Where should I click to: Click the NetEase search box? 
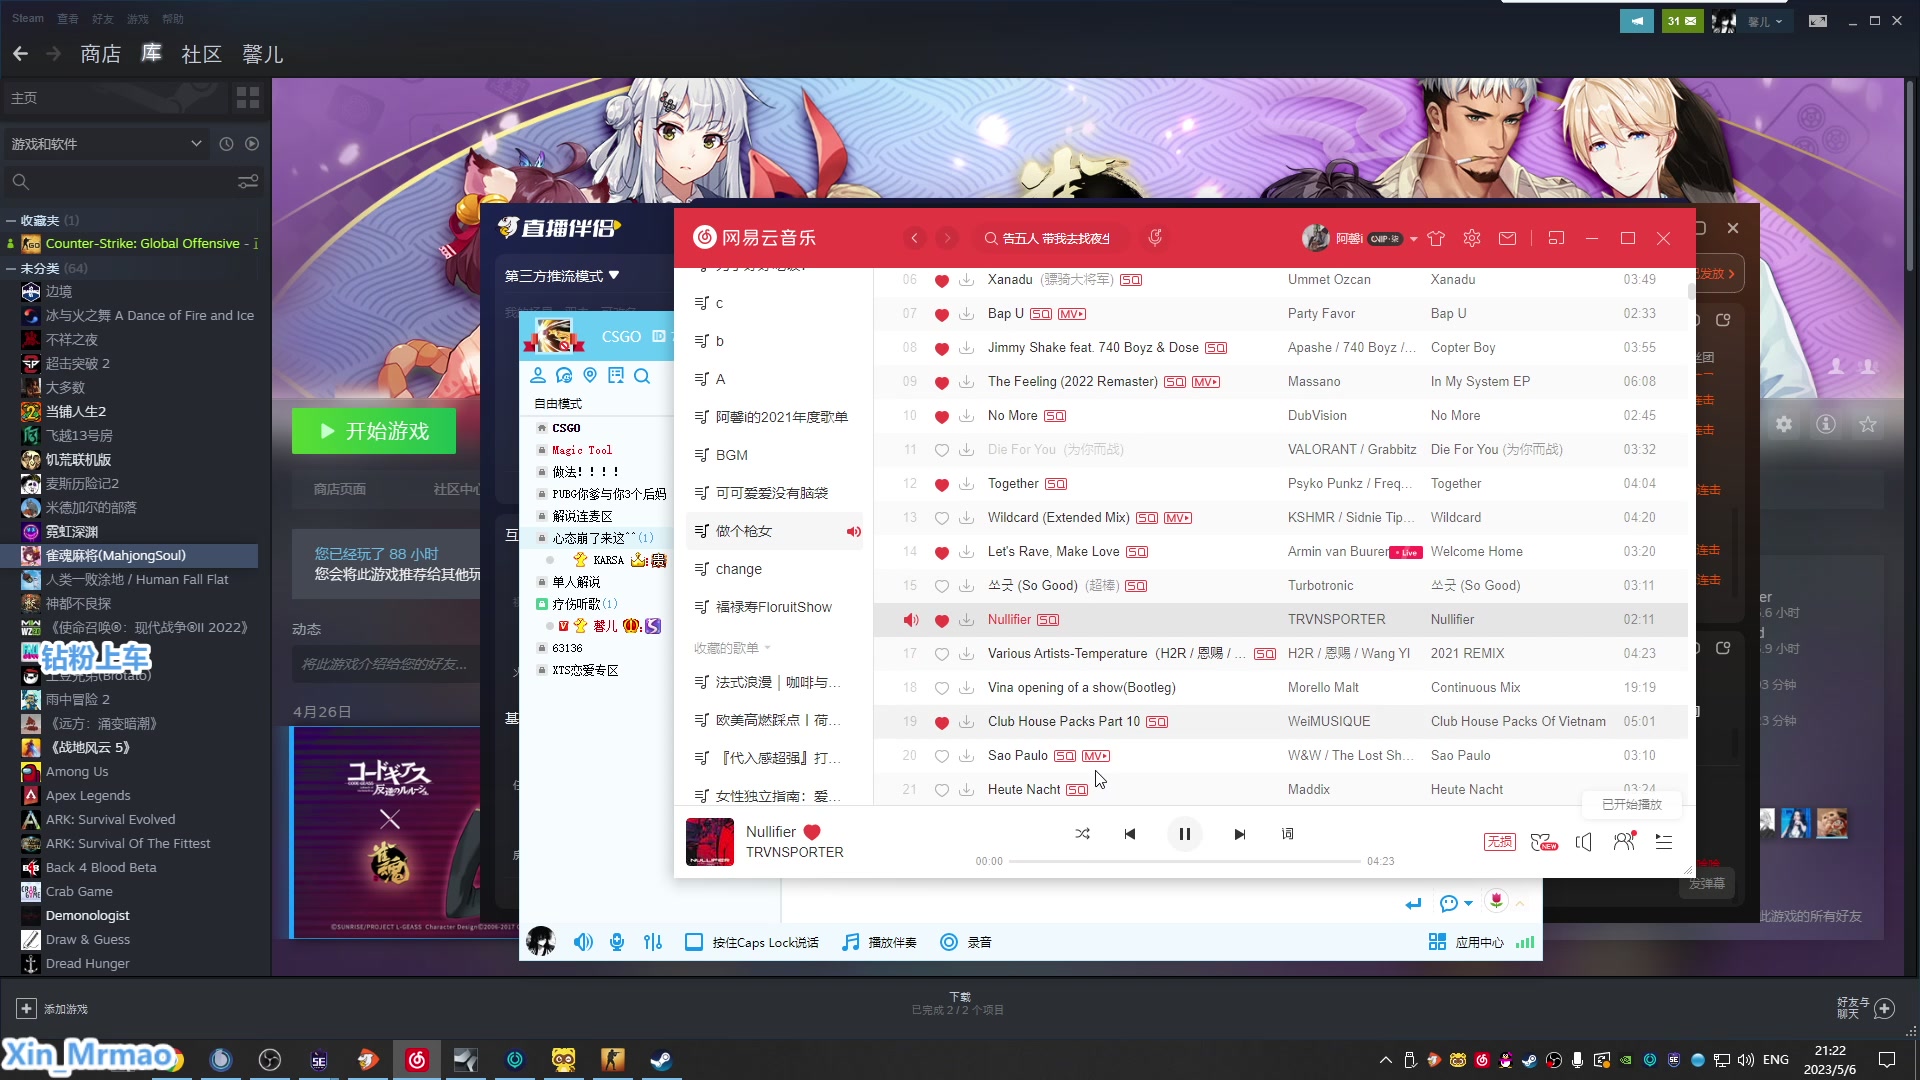tap(1054, 238)
